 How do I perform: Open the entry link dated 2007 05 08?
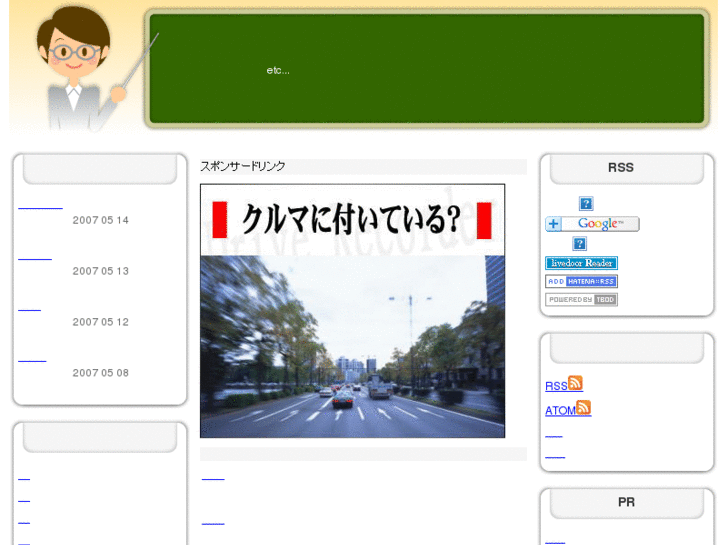click(32, 359)
